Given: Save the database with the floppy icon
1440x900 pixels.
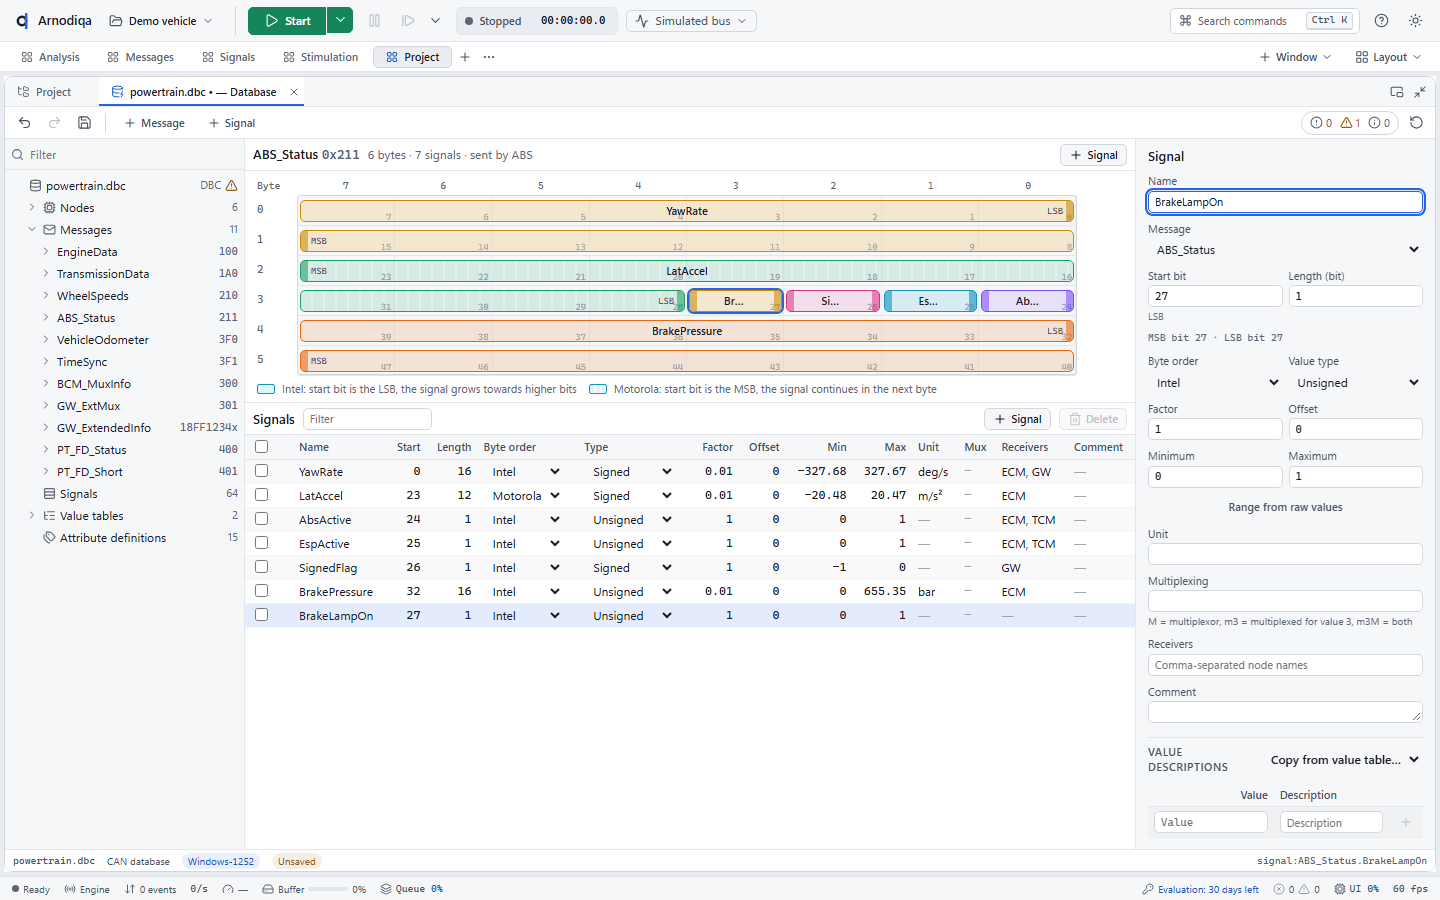Looking at the screenshot, I should 85,123.
